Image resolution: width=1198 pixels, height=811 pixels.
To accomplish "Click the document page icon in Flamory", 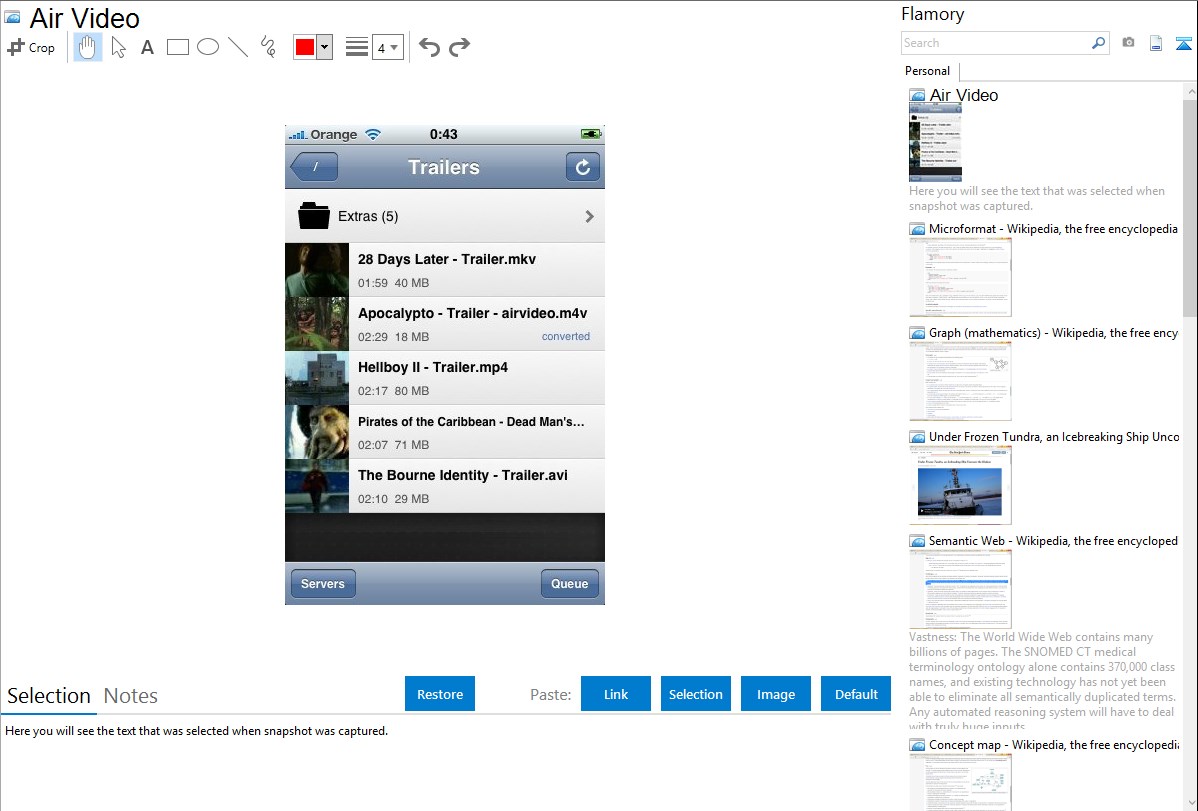I will pyautogui.click(x=1156, y=44).
